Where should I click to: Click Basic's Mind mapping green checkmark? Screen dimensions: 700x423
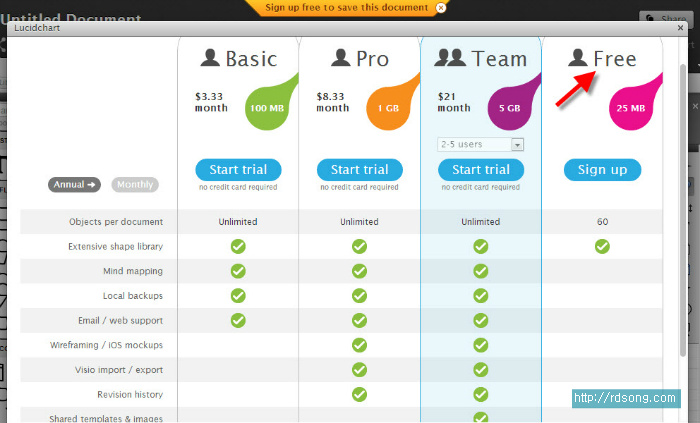click(238, 271)
